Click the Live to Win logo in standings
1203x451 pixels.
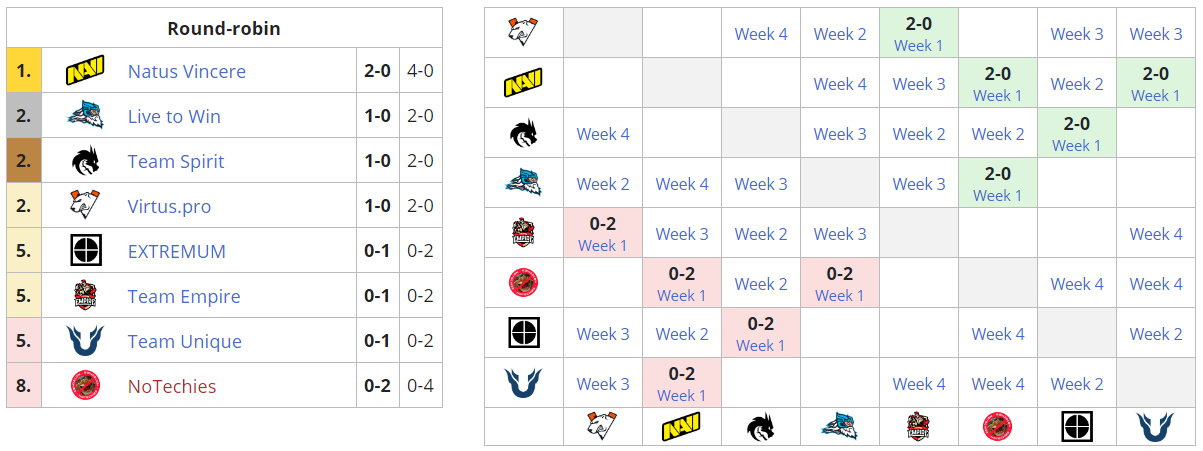[x=85, y=117]
